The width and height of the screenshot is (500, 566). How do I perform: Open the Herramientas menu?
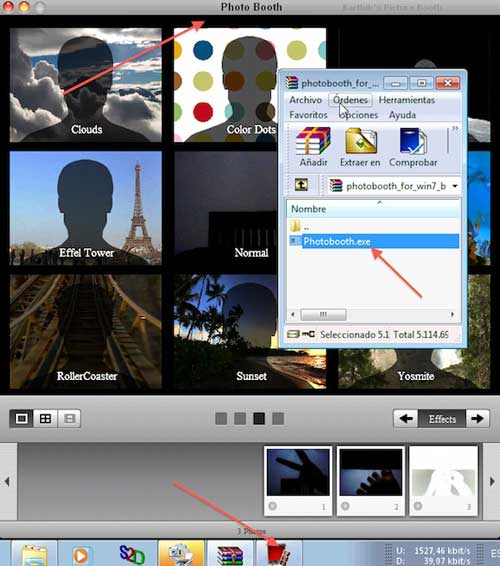(406, 100)
